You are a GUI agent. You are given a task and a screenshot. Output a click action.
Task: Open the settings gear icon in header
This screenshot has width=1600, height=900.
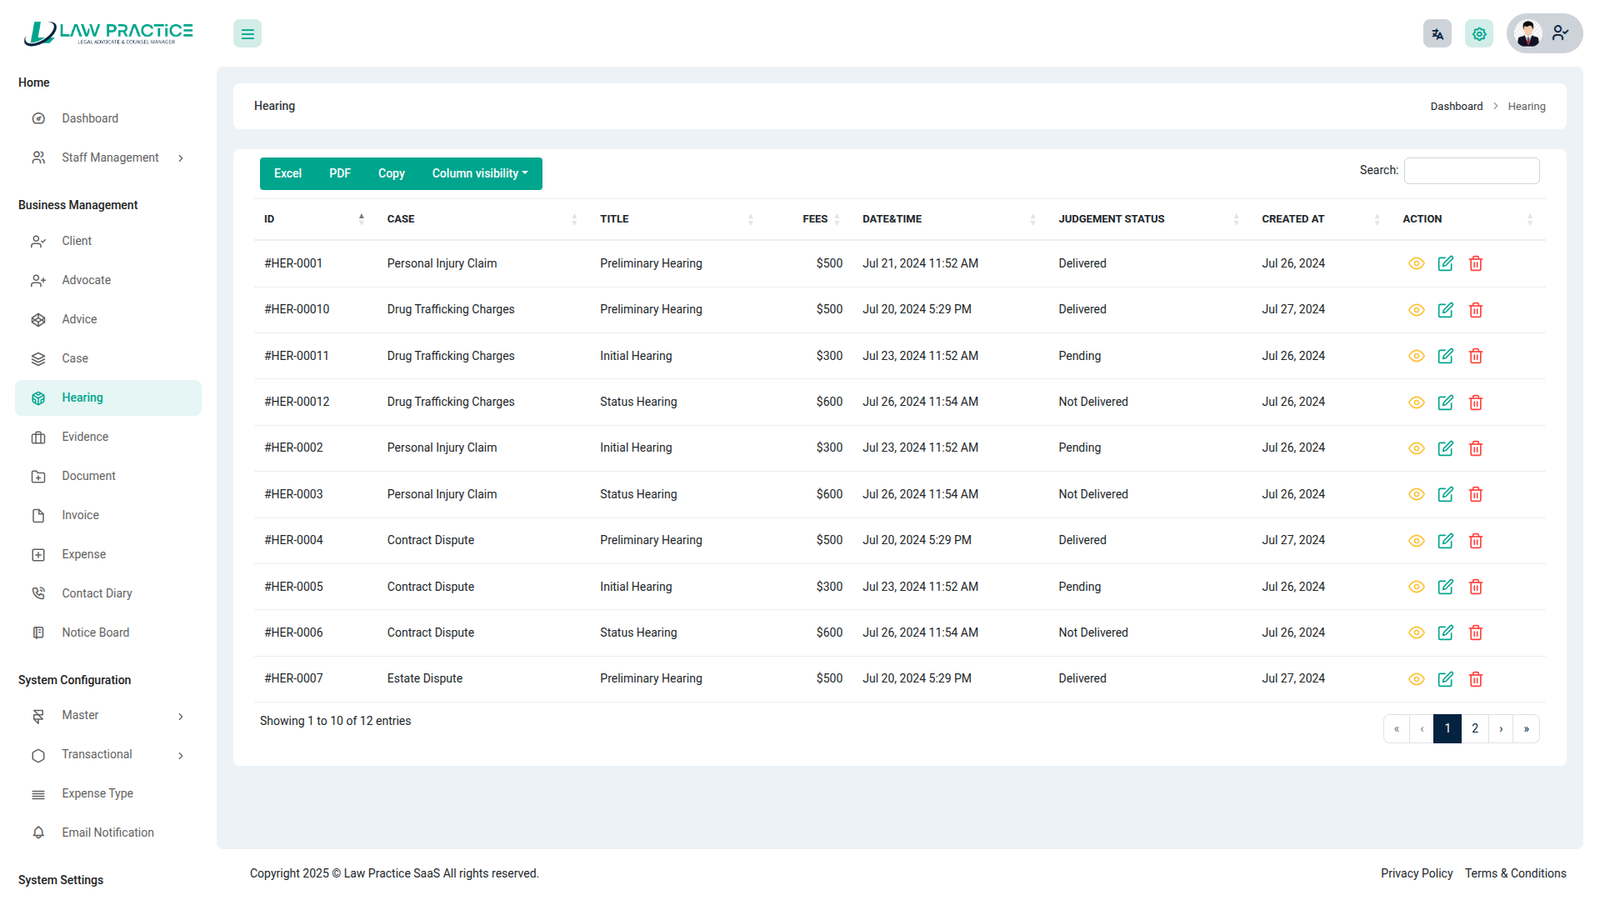pos(1479,34)
